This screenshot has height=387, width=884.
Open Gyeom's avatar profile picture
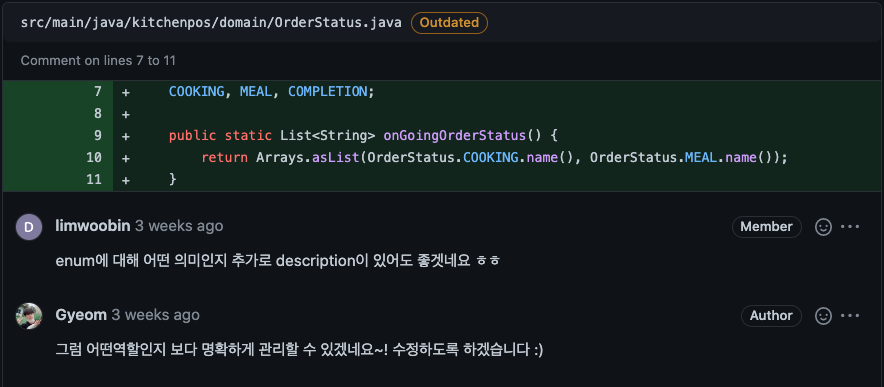pyautogui.click(x=29, y=316)
